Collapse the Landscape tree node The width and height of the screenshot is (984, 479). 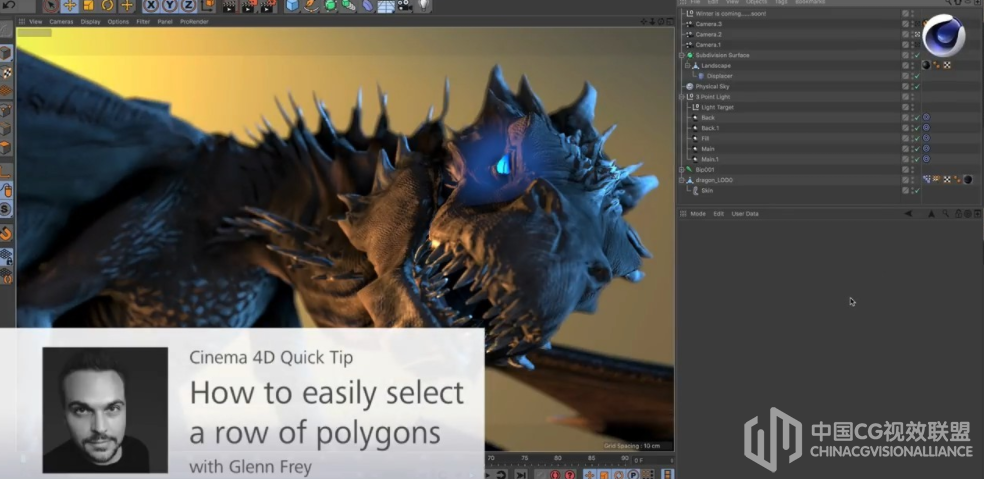point(688,65)
